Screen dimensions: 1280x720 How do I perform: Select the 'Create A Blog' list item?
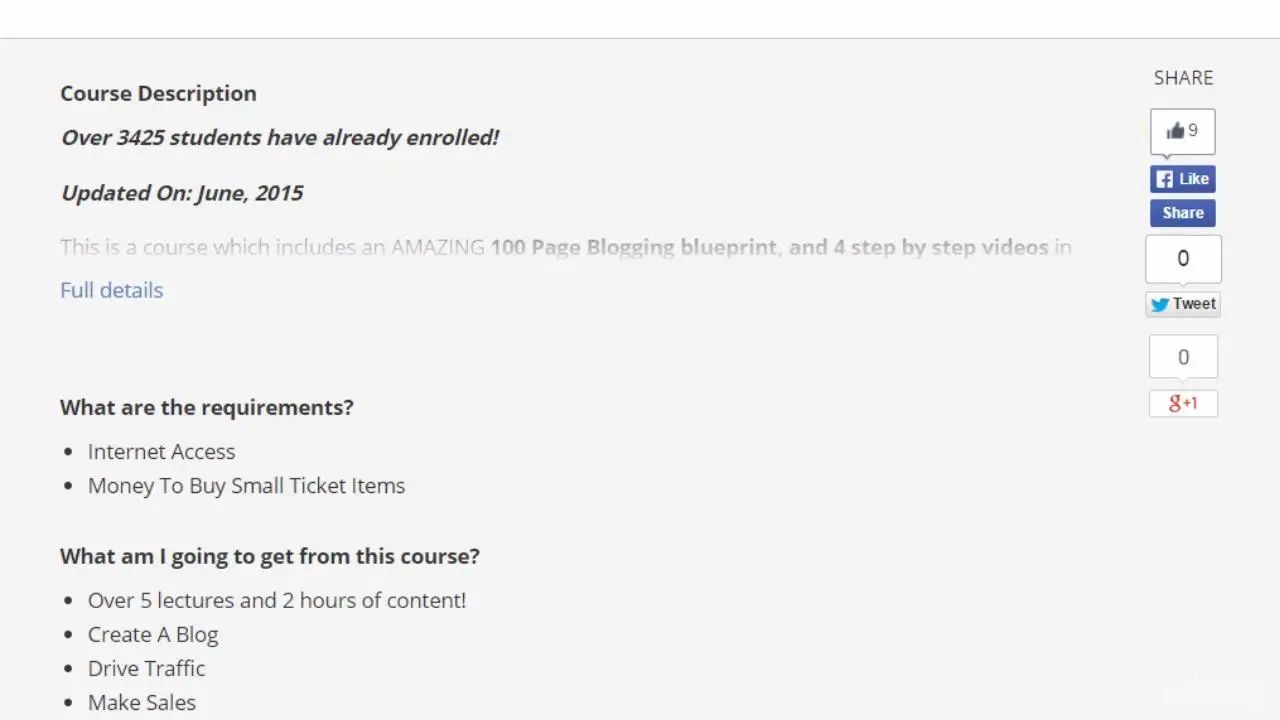point(153,635)
